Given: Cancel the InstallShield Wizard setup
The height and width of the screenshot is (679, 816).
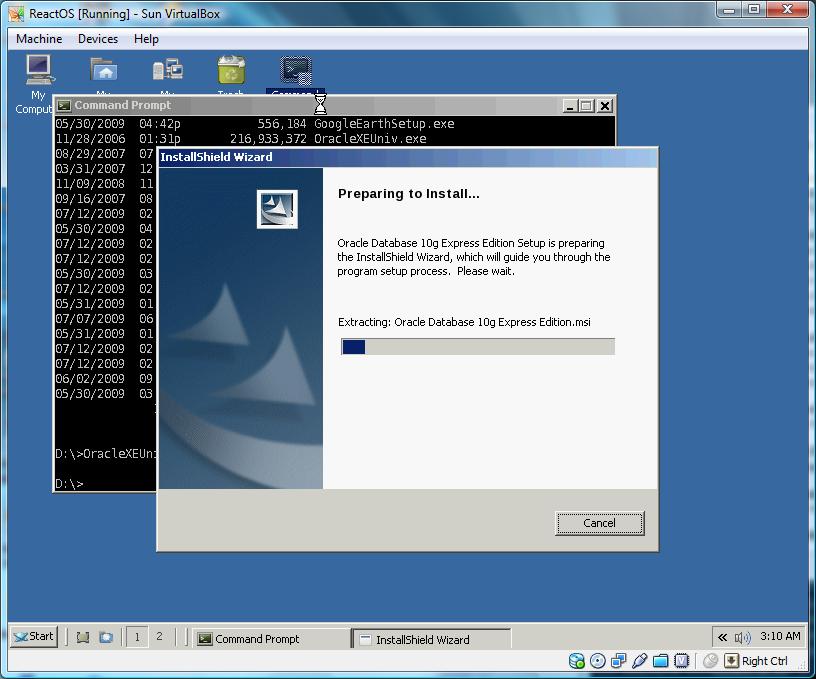Looking at the screenshot, I should (x=599, y=523).
